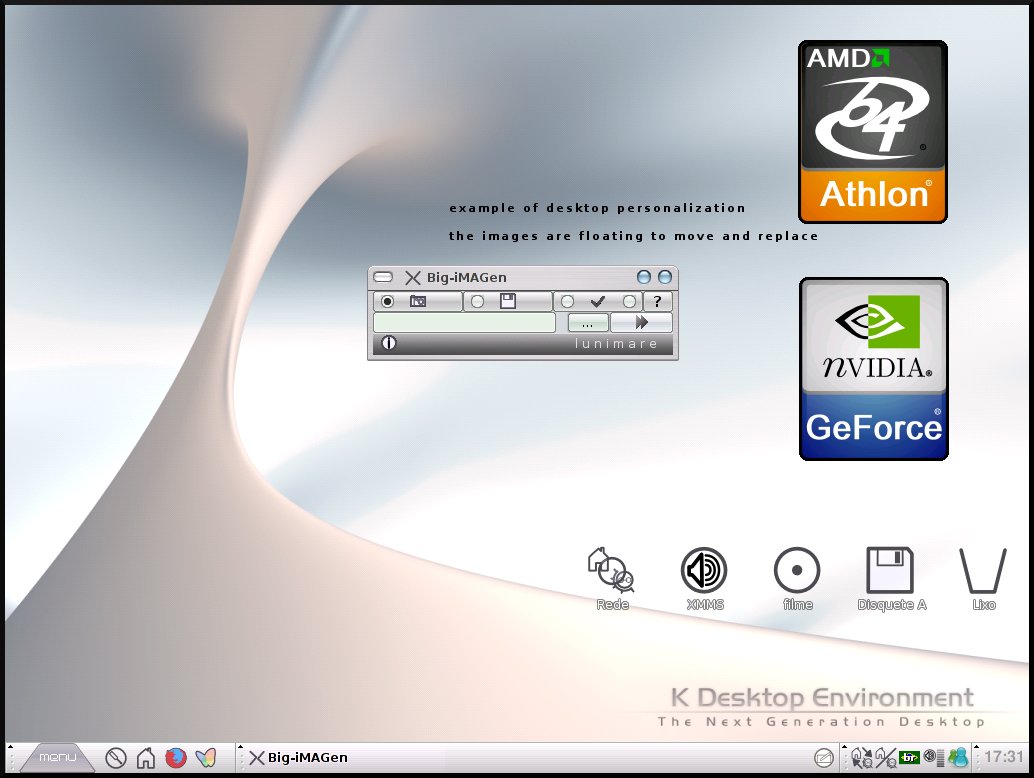
Task: Click the 17:31 clock in the panel
Action: [x=1004, y=757]
